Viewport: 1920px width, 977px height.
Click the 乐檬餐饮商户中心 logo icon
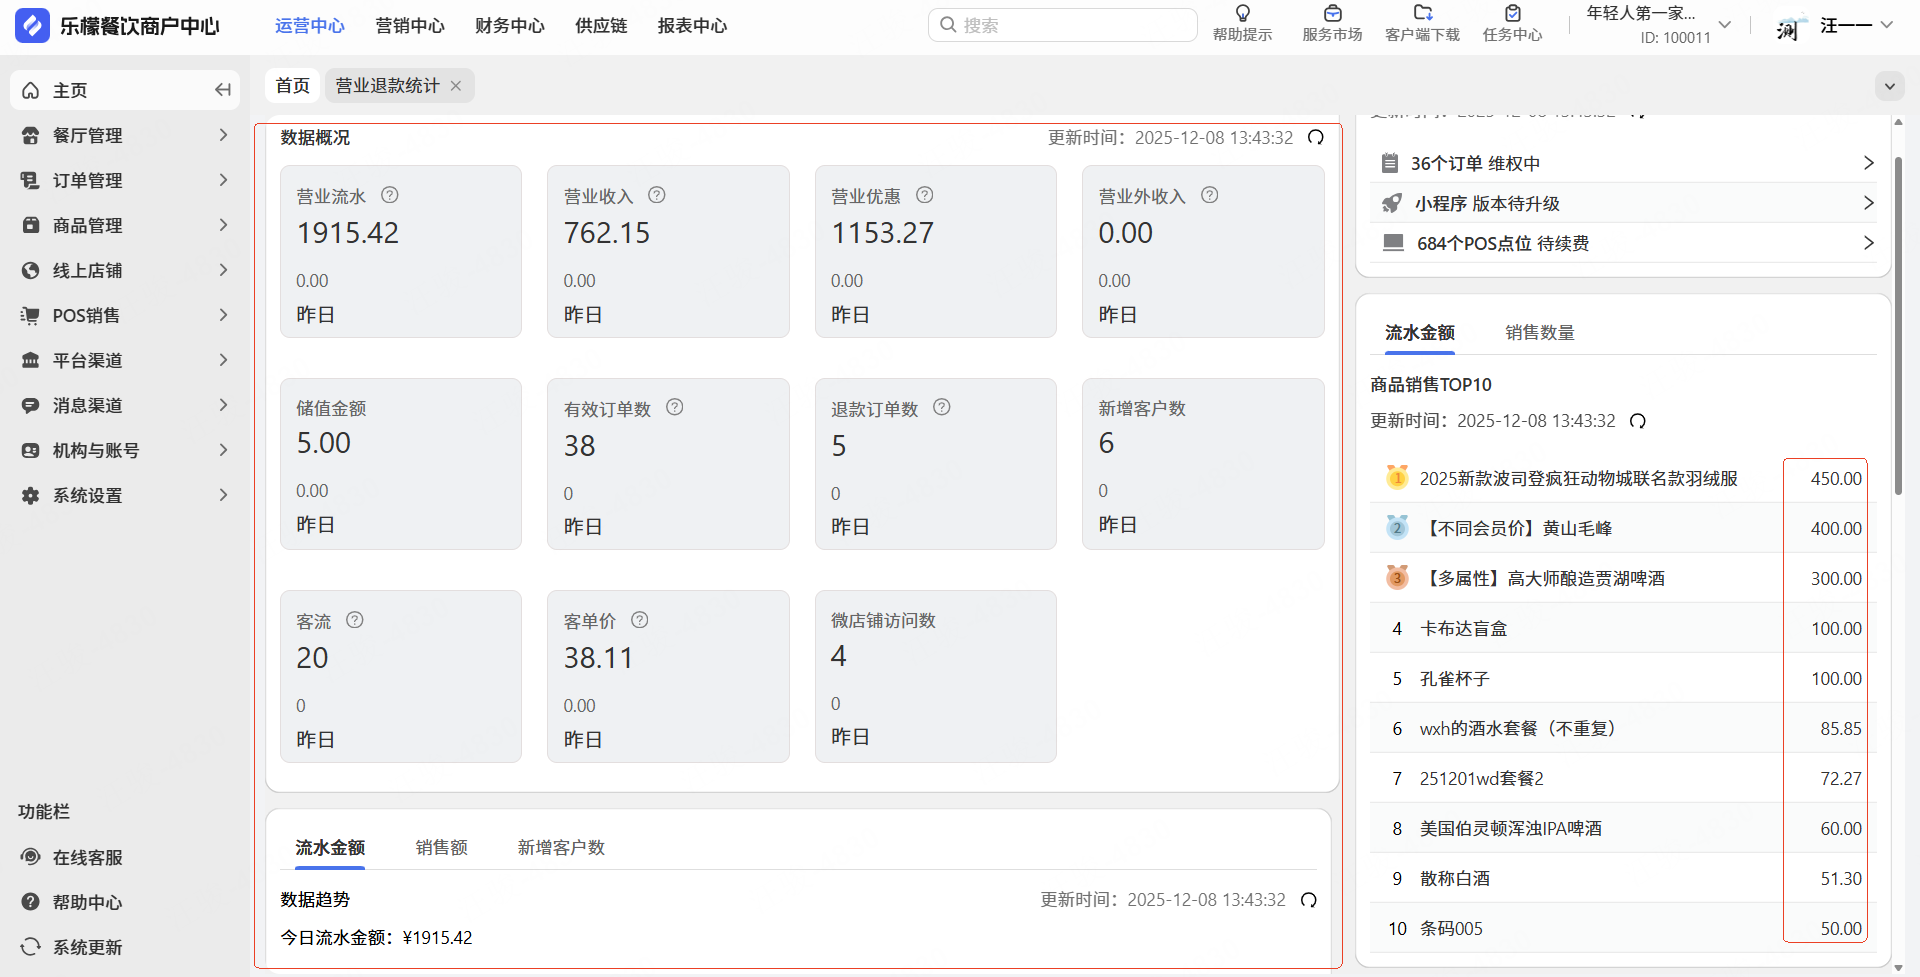32,25
